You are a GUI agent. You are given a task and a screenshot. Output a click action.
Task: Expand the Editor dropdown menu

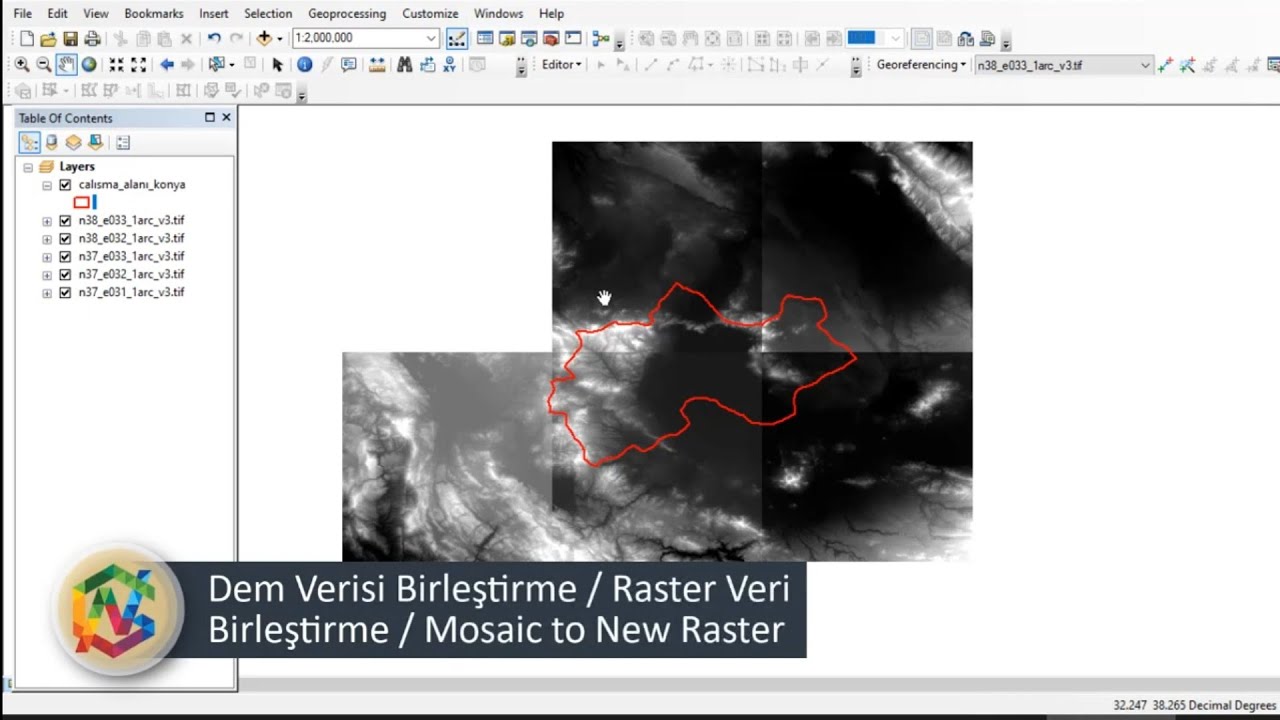coord(562,64)
